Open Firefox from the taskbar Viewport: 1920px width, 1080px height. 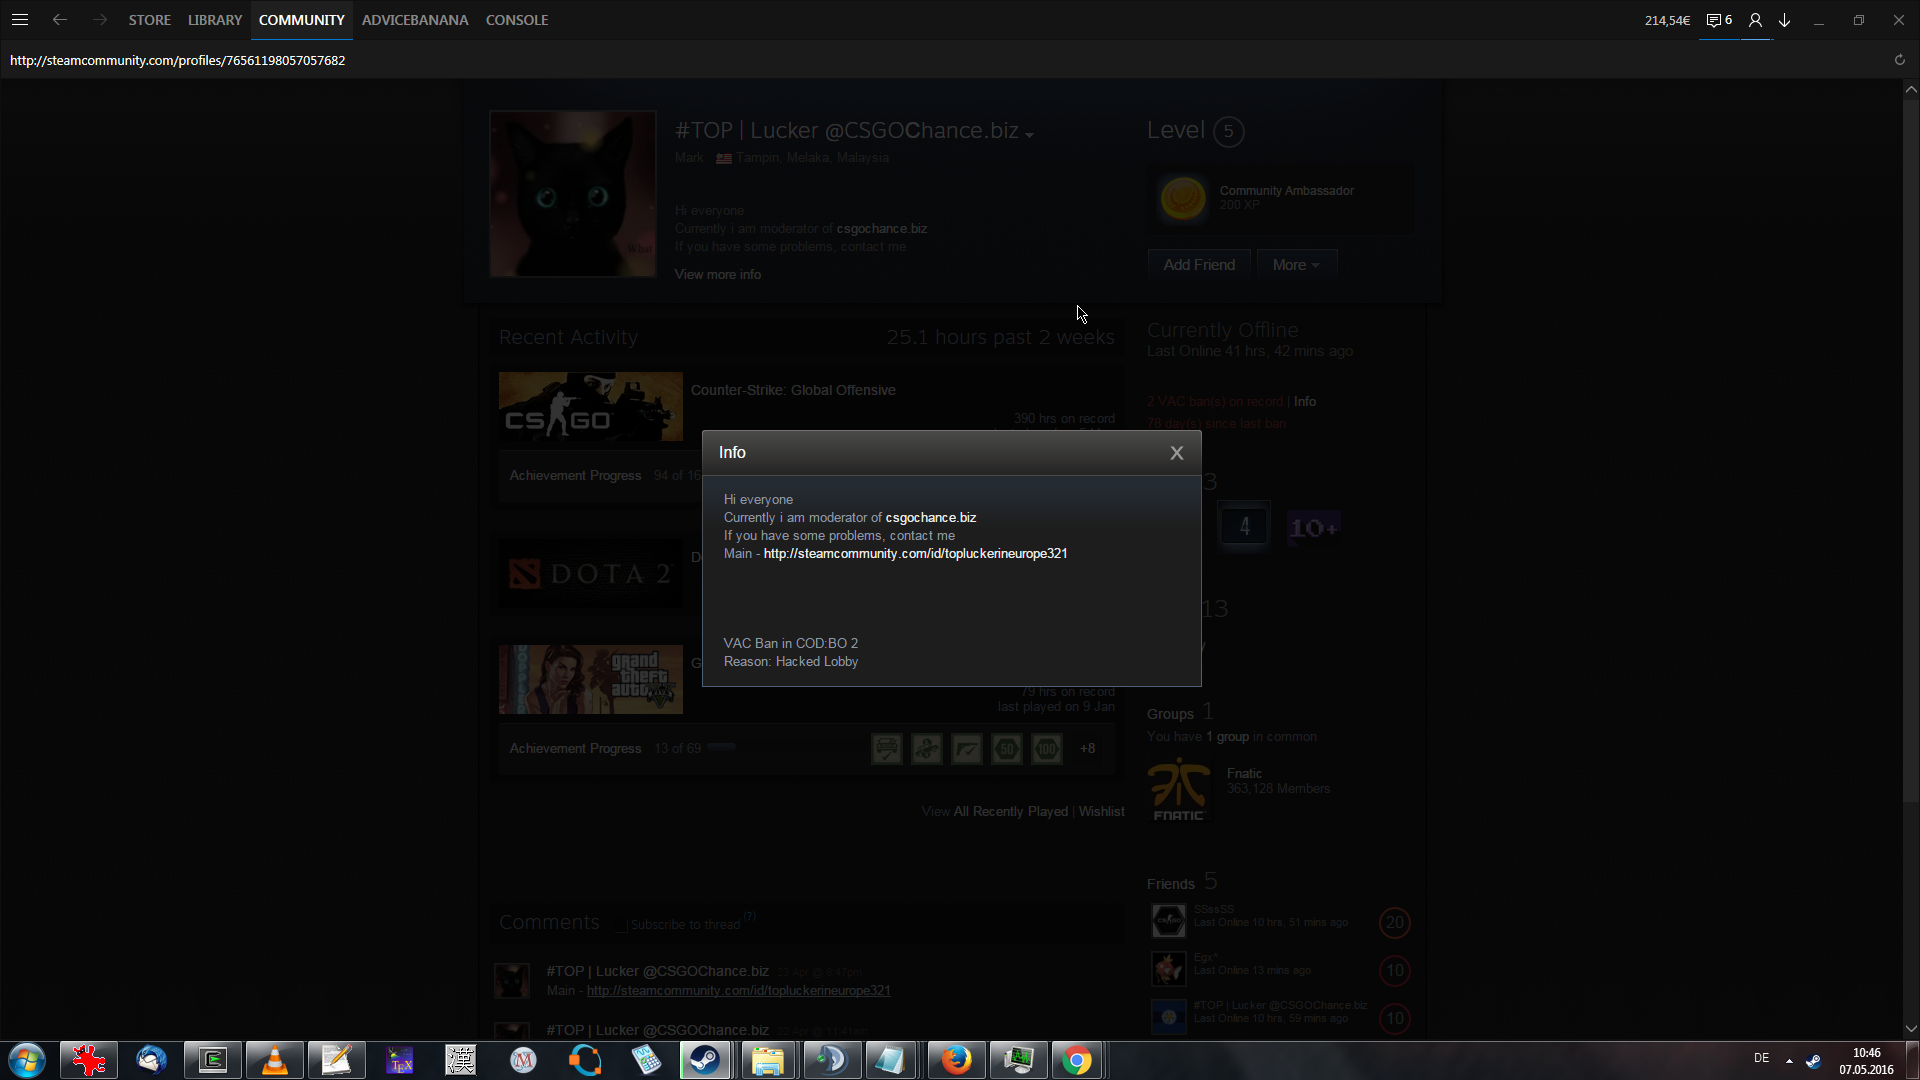956,1060
